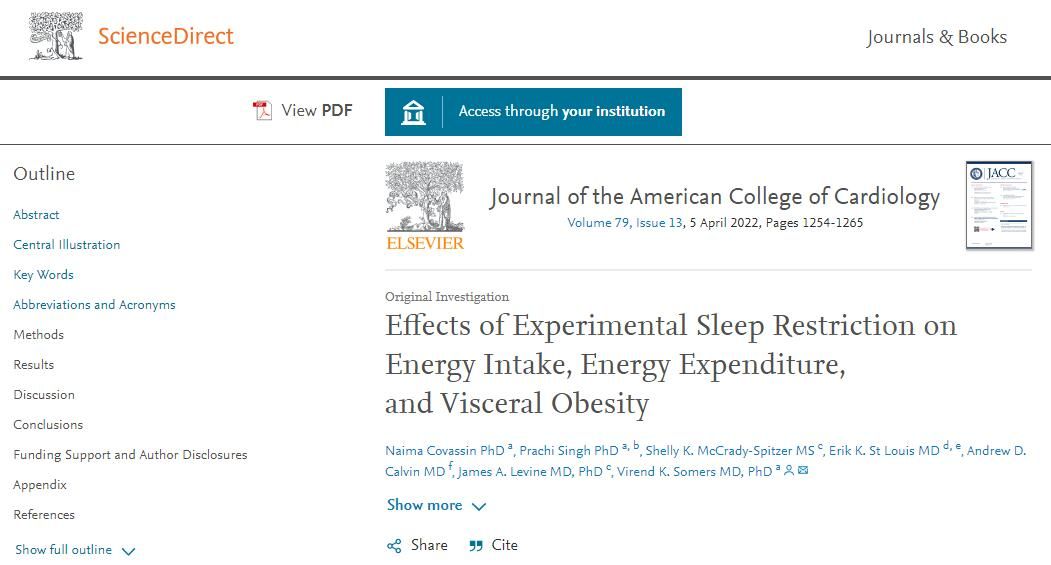Viewport: 1051px width, 565px height.
Task: Go to Central Illustration section
Action: (x=66, y=245)
